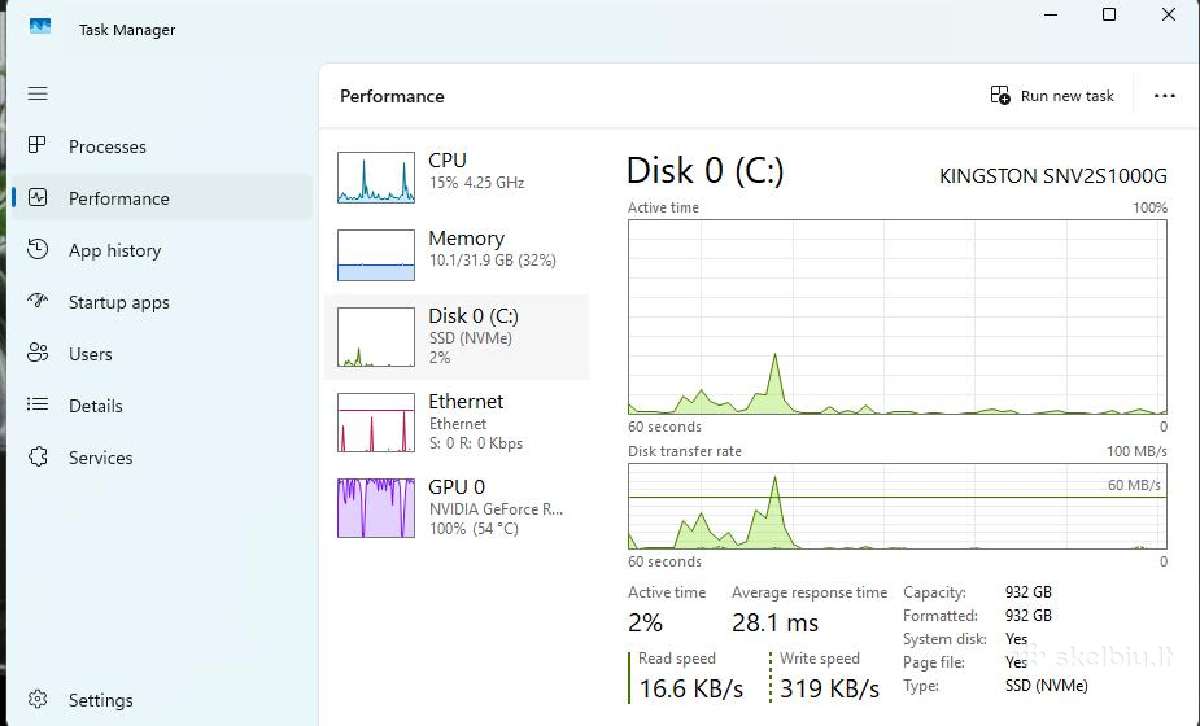1200x726 pixels.
Task: Maximize the Task Manager window
Action: (x=1109, y=15)
